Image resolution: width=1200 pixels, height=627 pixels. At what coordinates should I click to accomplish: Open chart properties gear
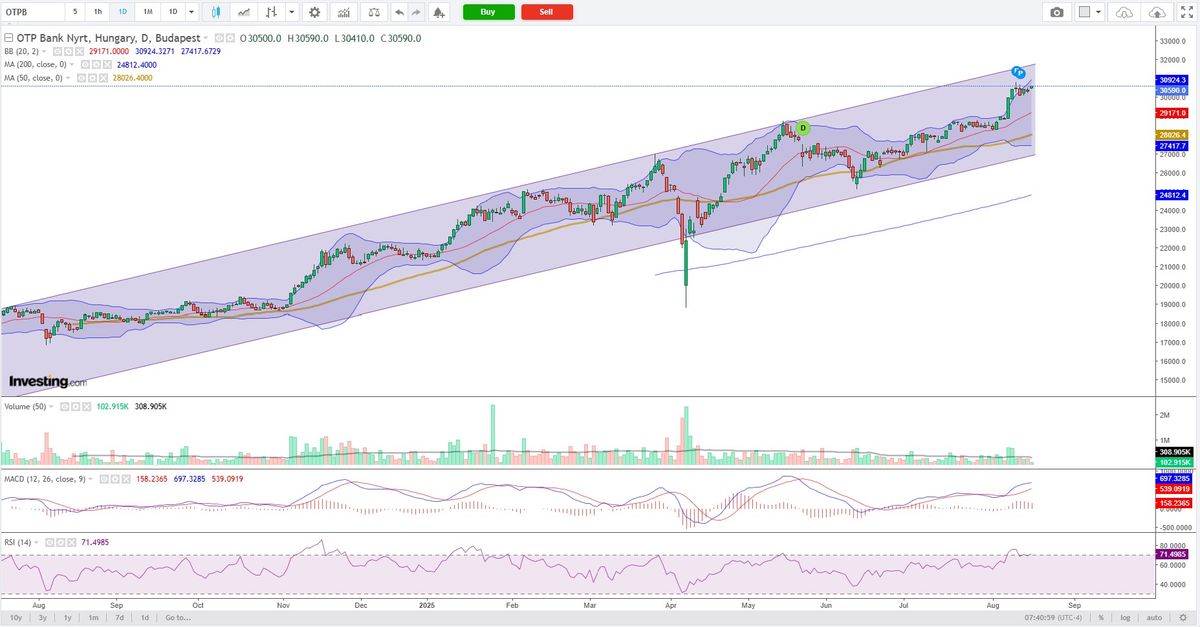coord(315,12)
